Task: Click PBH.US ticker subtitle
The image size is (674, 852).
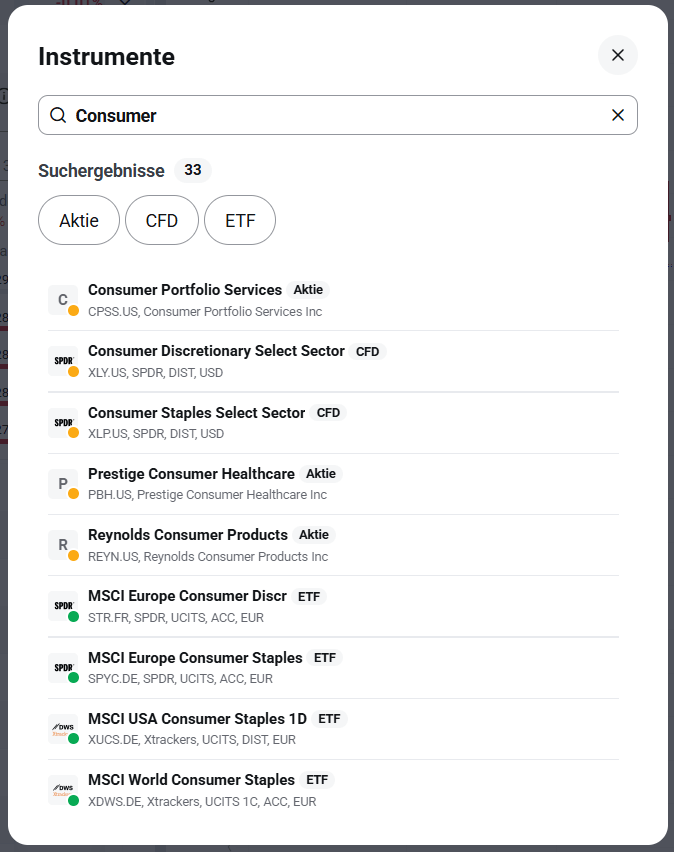Action: click(x=207, y=495)
